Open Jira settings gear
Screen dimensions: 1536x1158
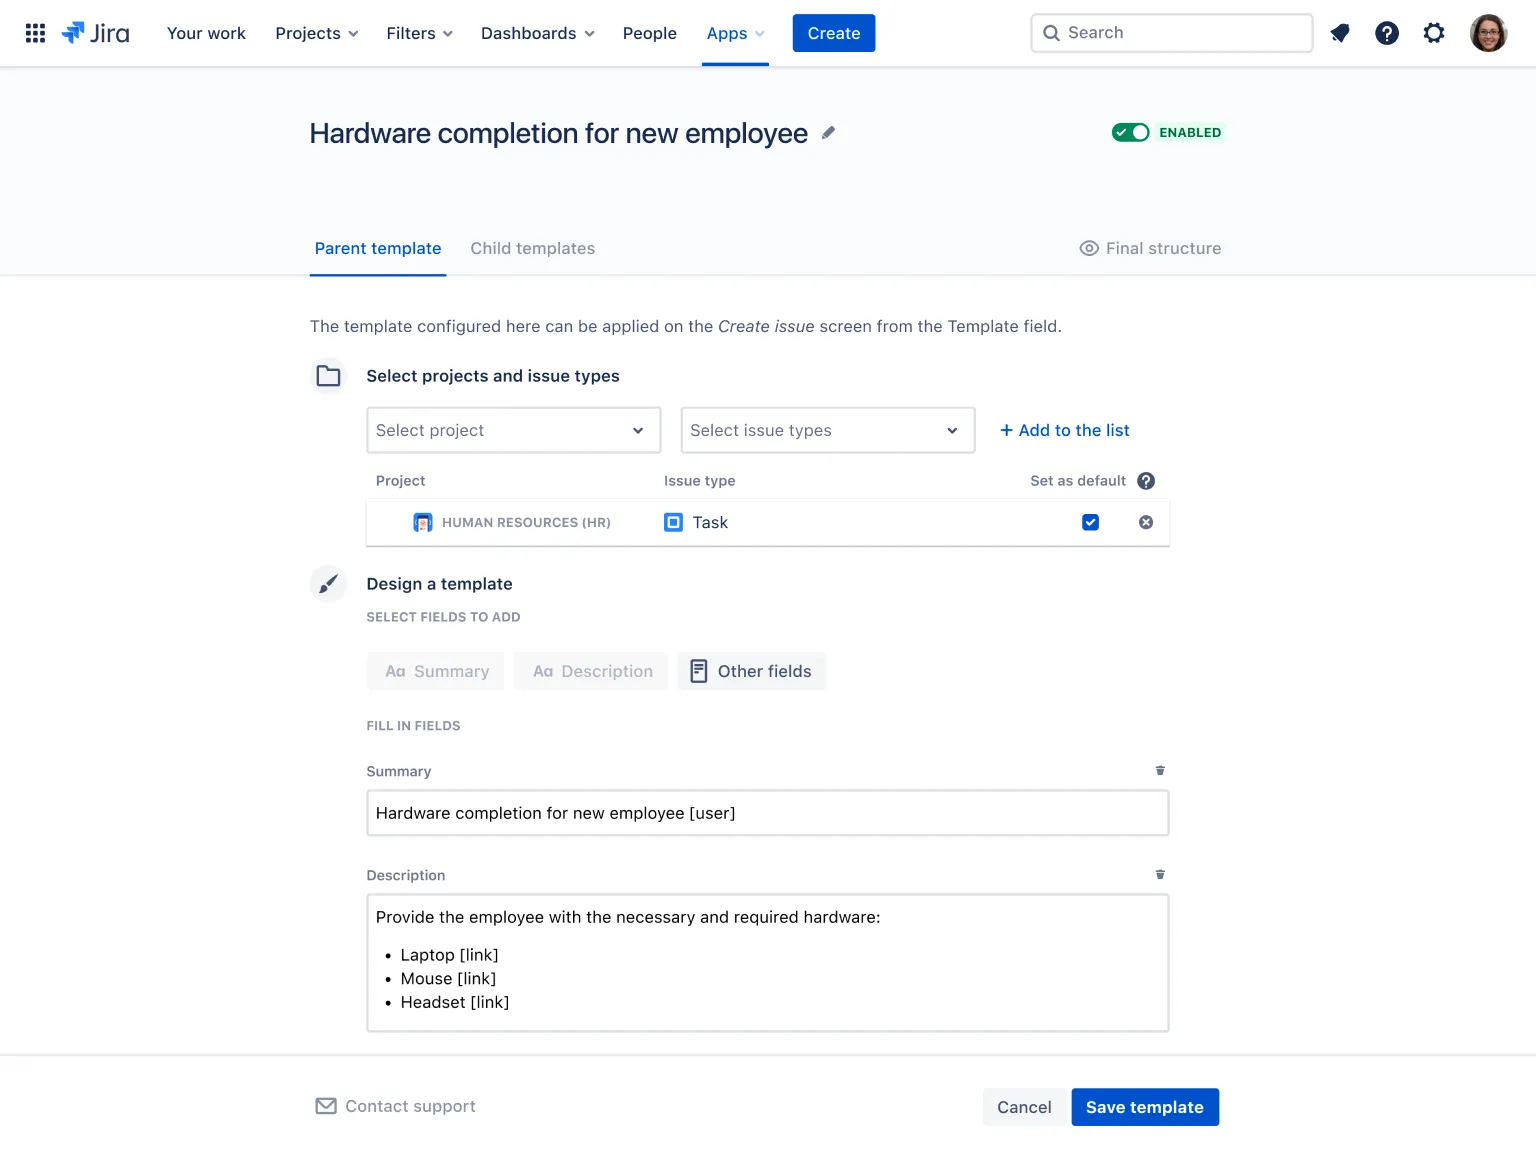coord(1434,33)
